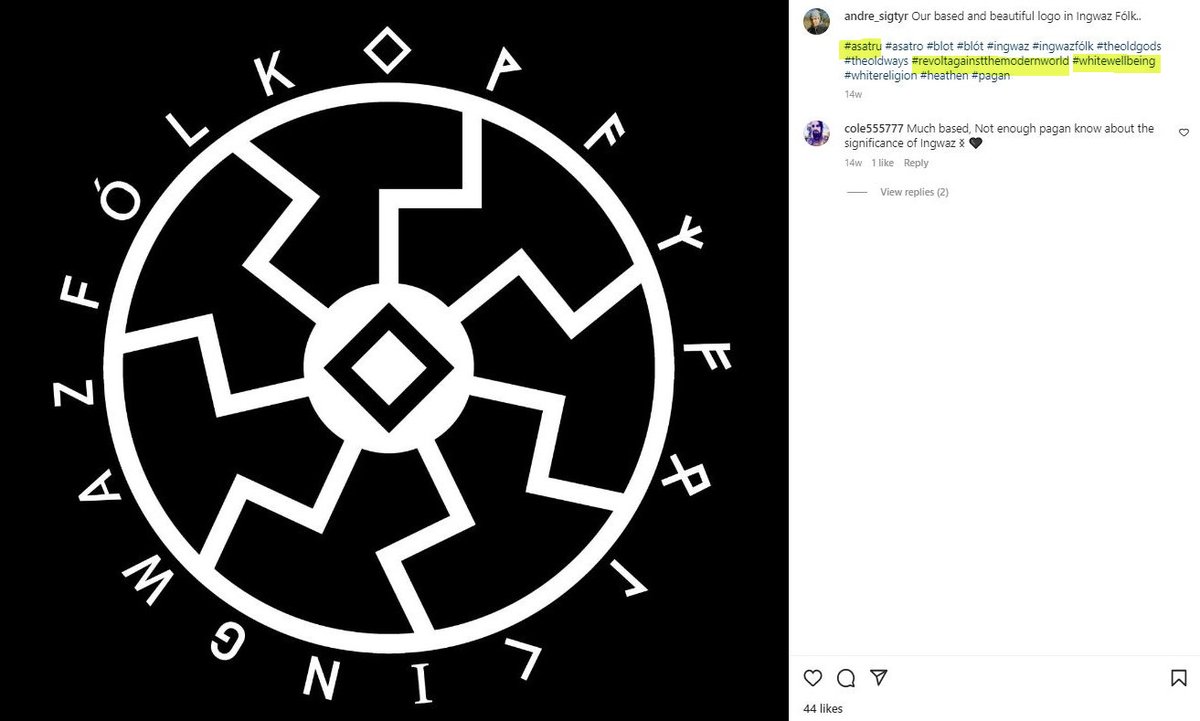Like cole555777's comment with the small heart
The width and height of the screenshot is (1200, 721).
pos(1184,132)
